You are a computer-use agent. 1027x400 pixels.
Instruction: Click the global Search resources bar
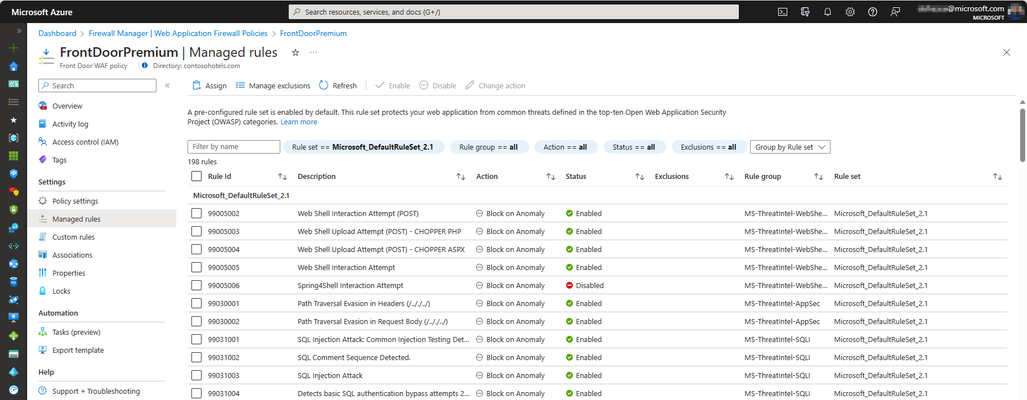tap(514, 12)
